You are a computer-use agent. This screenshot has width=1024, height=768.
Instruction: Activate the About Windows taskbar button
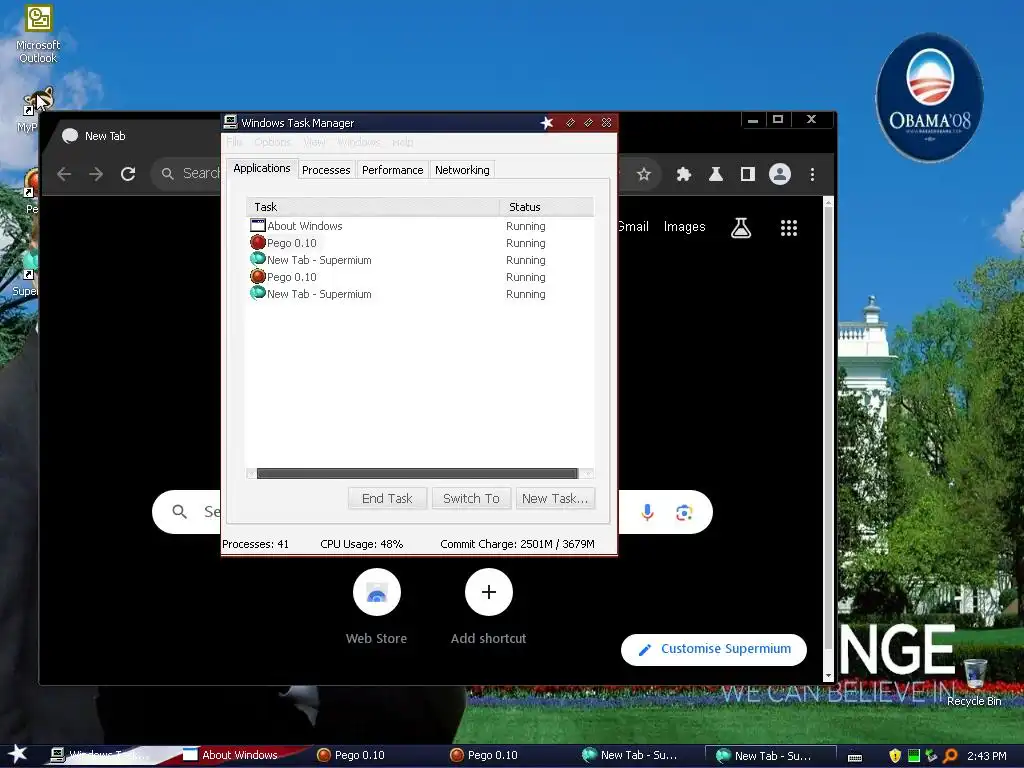(239, 755)
